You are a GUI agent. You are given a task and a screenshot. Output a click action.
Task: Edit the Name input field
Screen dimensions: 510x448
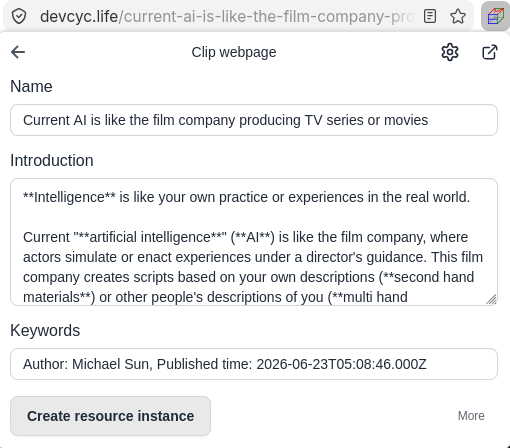pyautogui.click(x=254, y=120)
